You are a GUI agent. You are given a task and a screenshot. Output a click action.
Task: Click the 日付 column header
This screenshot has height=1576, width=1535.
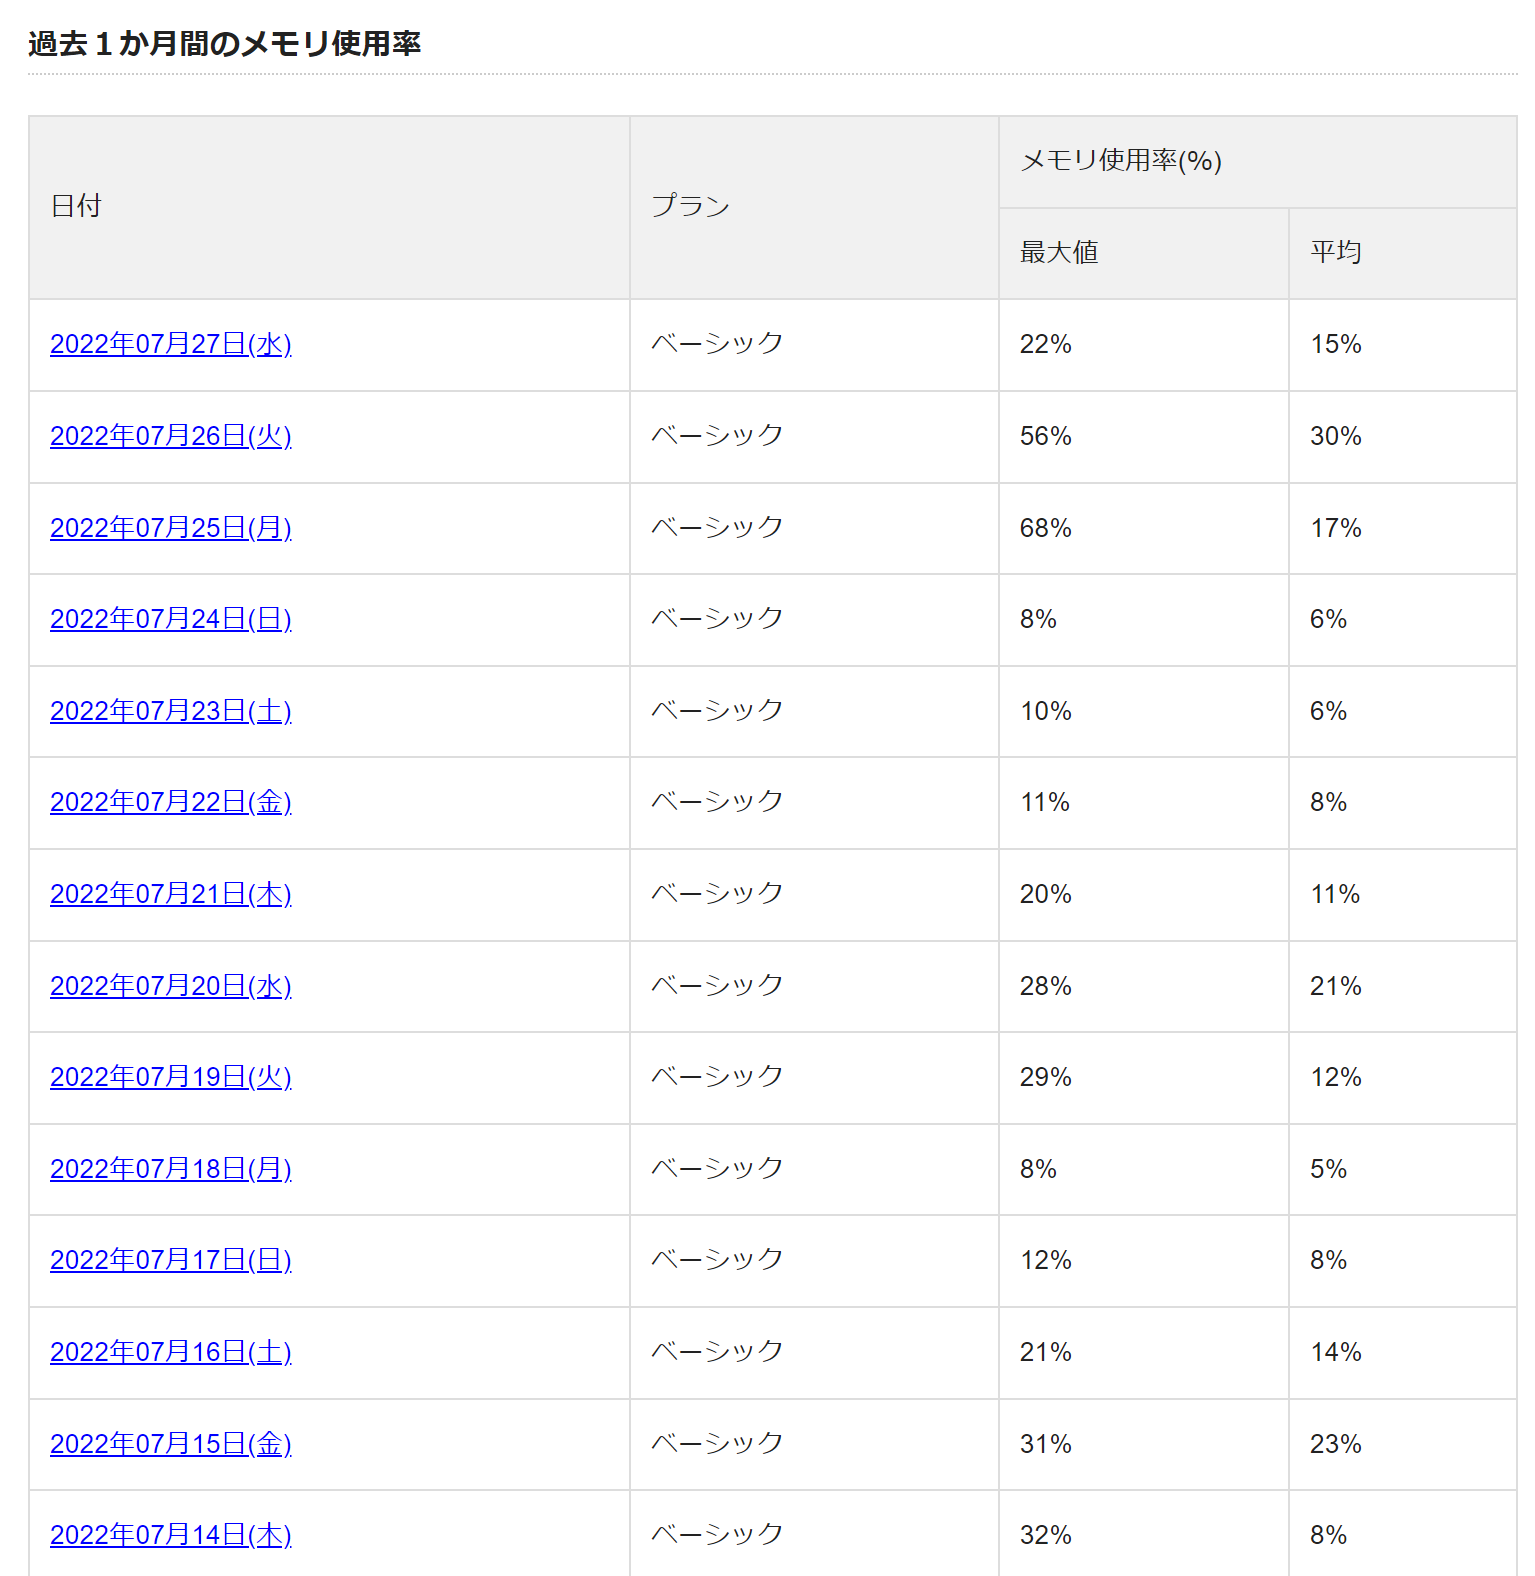click(x=329, y=207)
